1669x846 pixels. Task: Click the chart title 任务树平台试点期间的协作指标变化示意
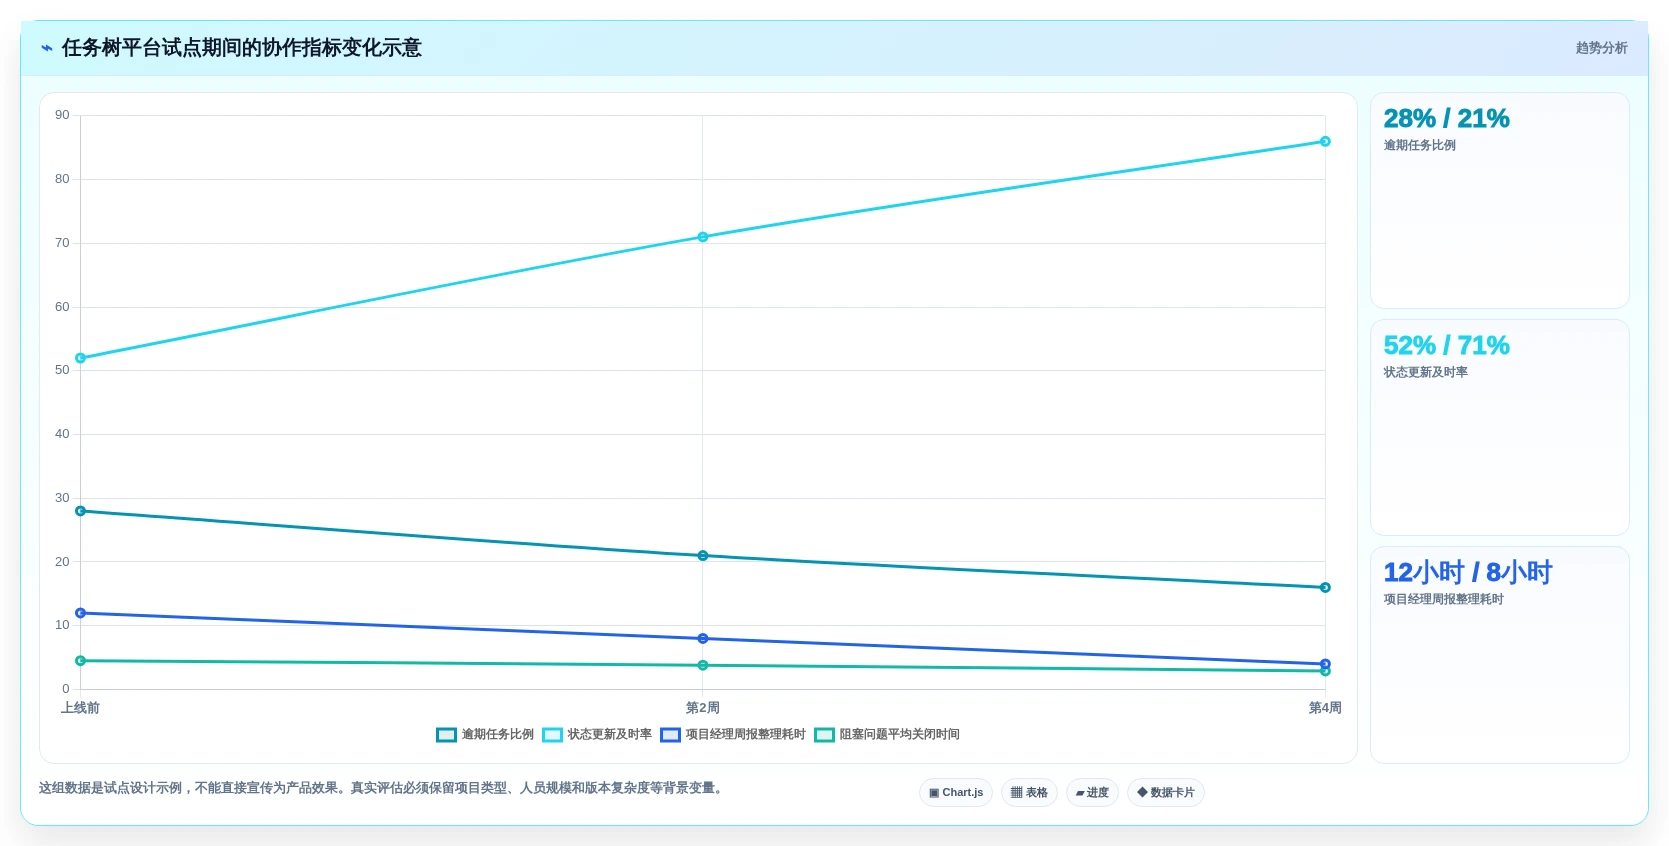tap(242, 48)
